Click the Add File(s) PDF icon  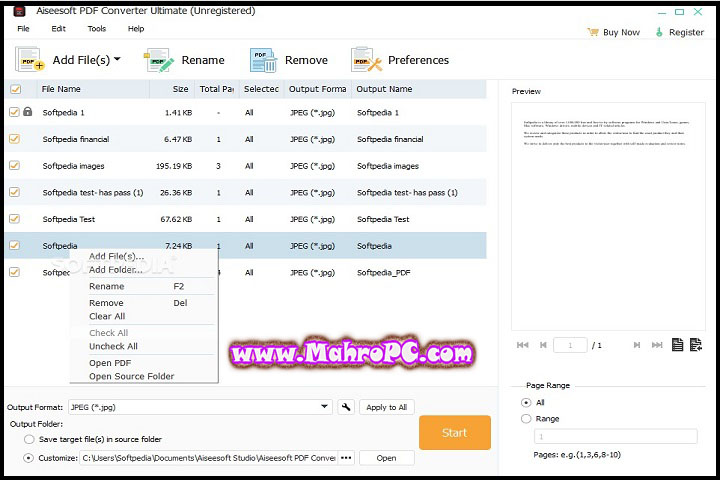tap(30, 59)
